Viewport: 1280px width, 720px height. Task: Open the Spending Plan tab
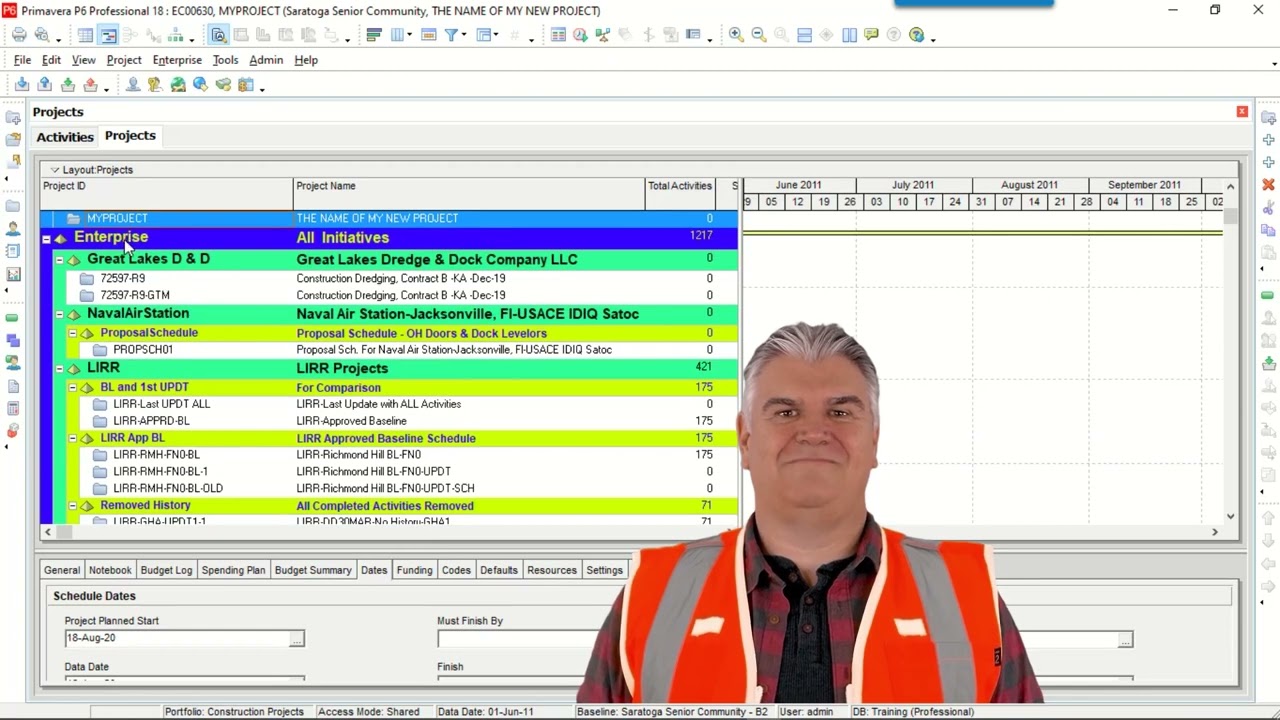[x=233, y=570]
